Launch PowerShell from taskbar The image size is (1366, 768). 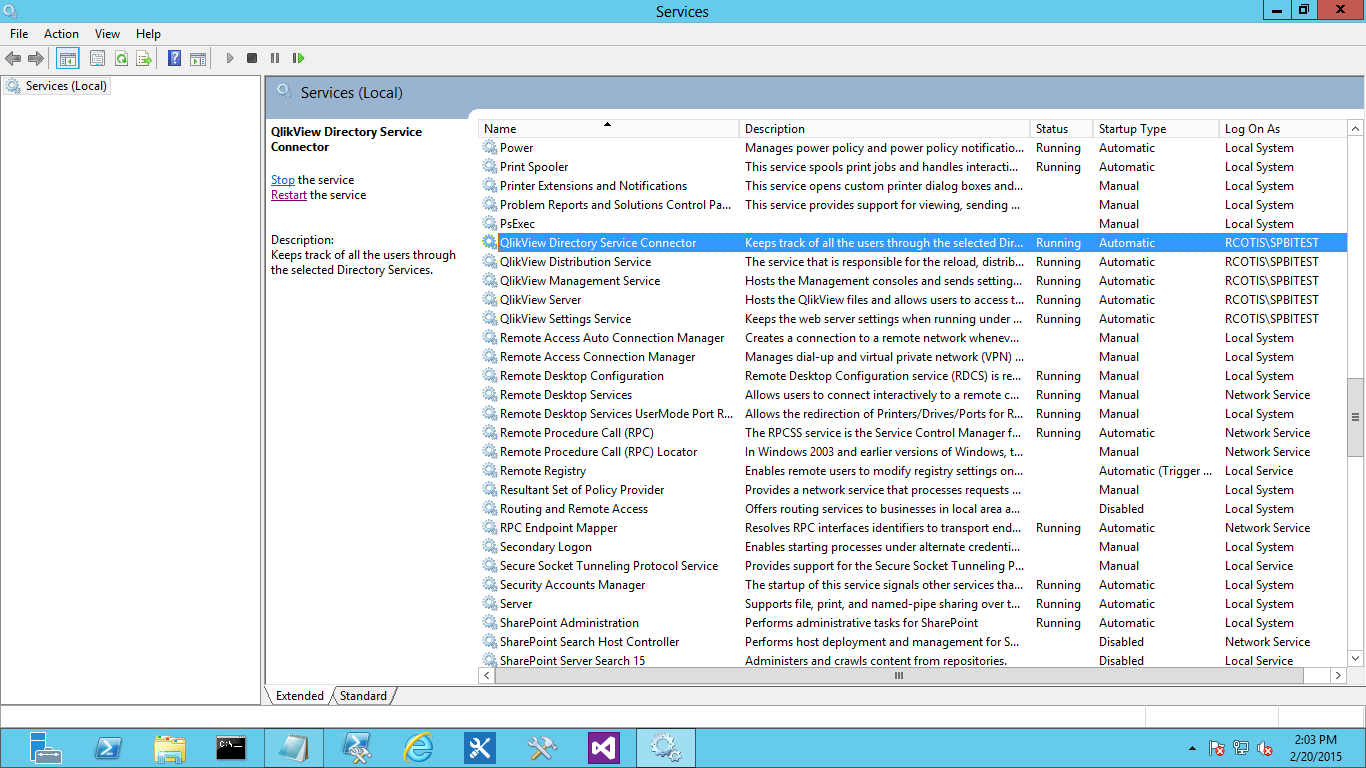pyautogui.click(x=108, y=748)
